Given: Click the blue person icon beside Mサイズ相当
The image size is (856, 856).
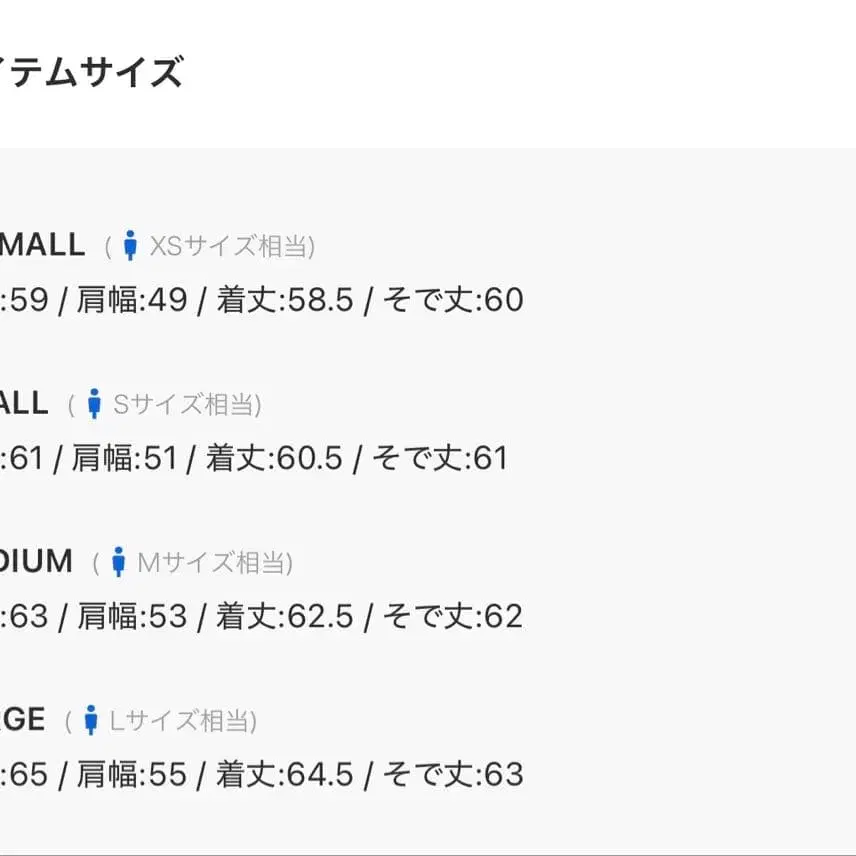Looking at the screenshot, I should pos(119,562).
